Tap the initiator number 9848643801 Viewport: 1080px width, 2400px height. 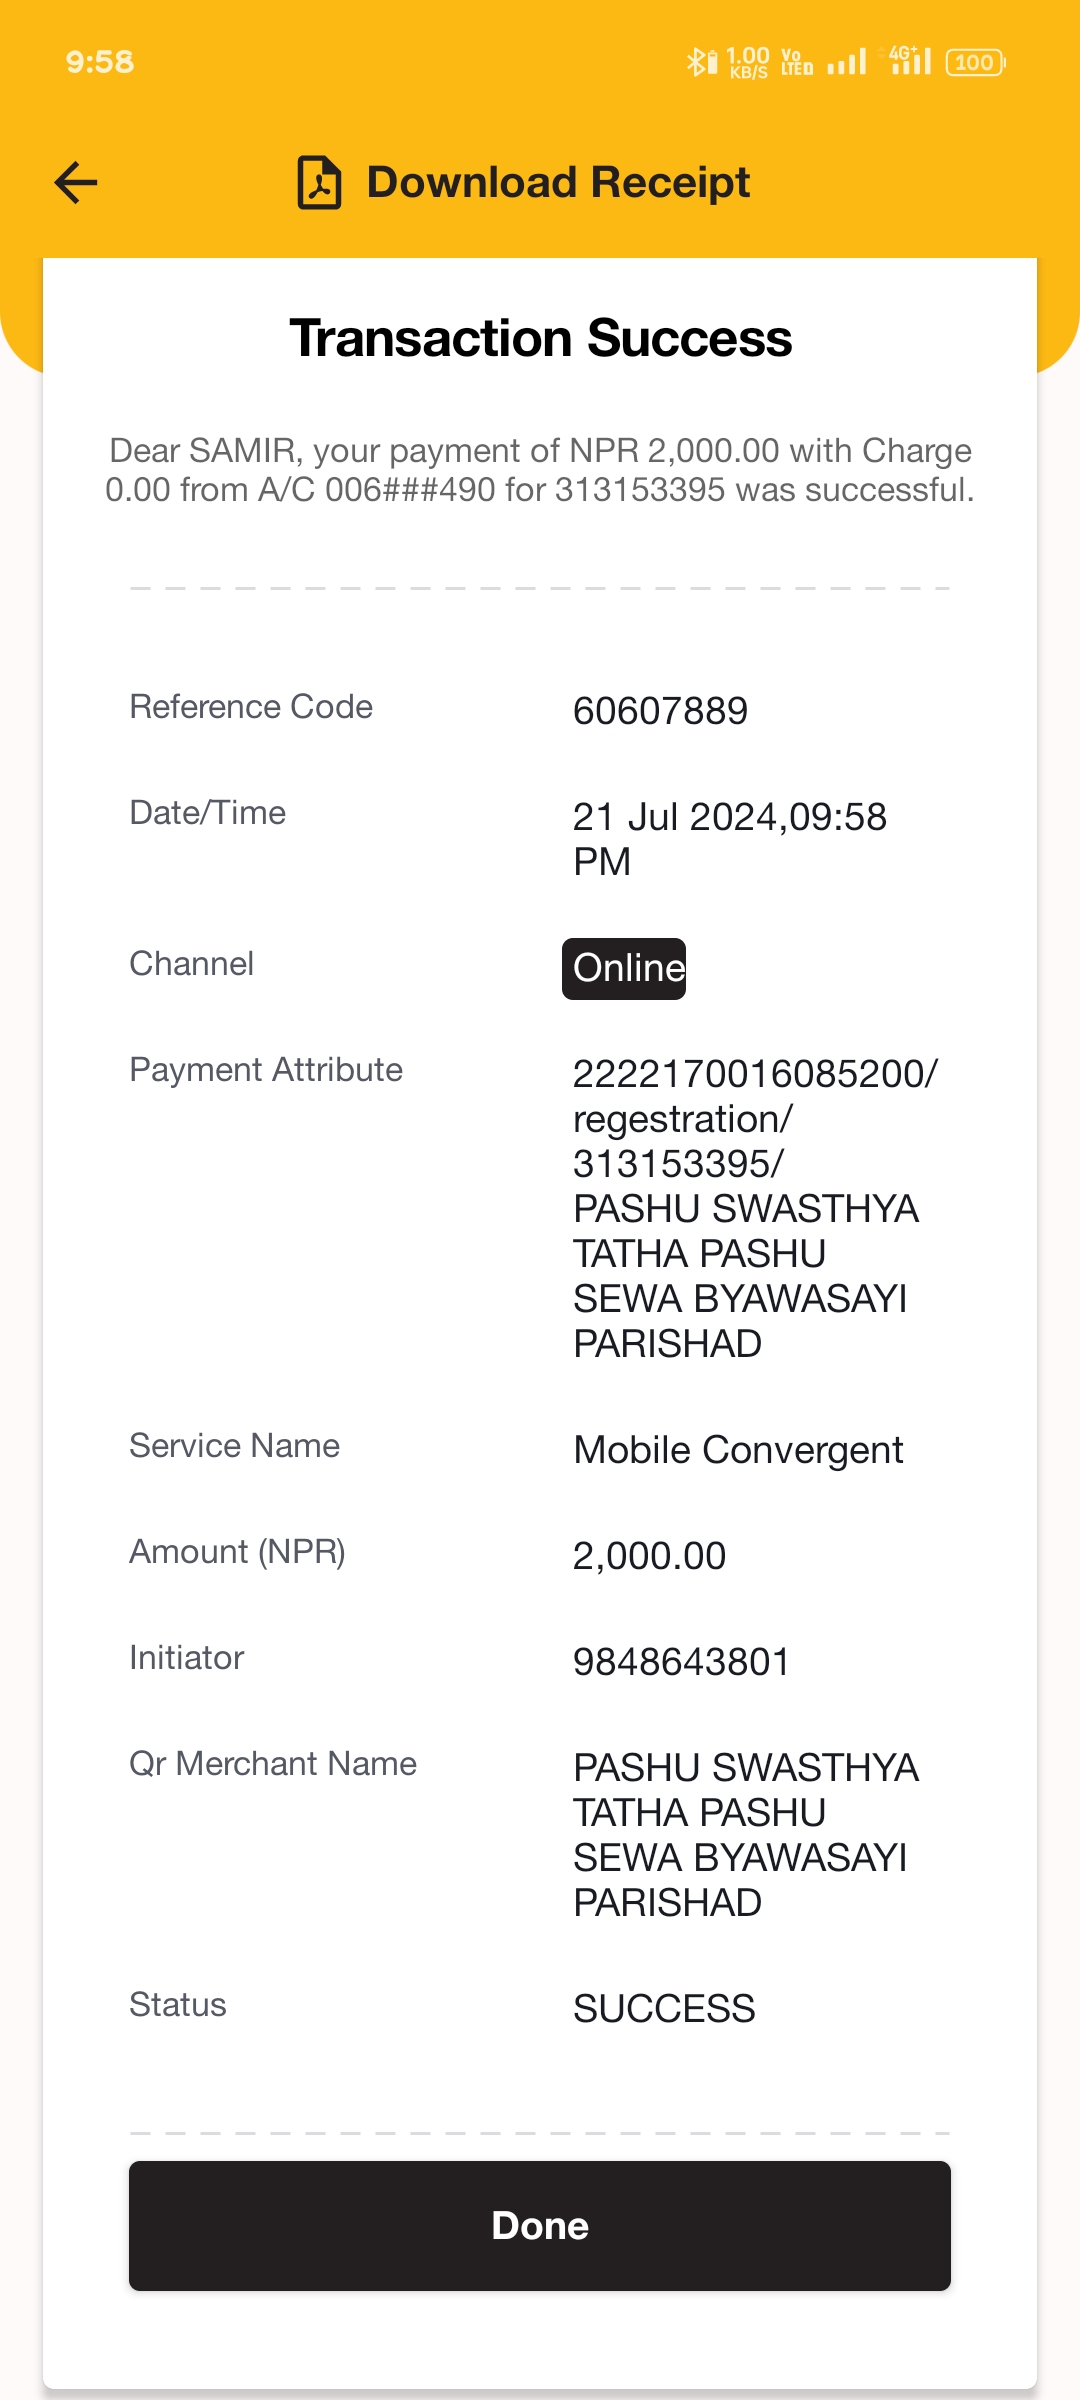click(682, 1662)
